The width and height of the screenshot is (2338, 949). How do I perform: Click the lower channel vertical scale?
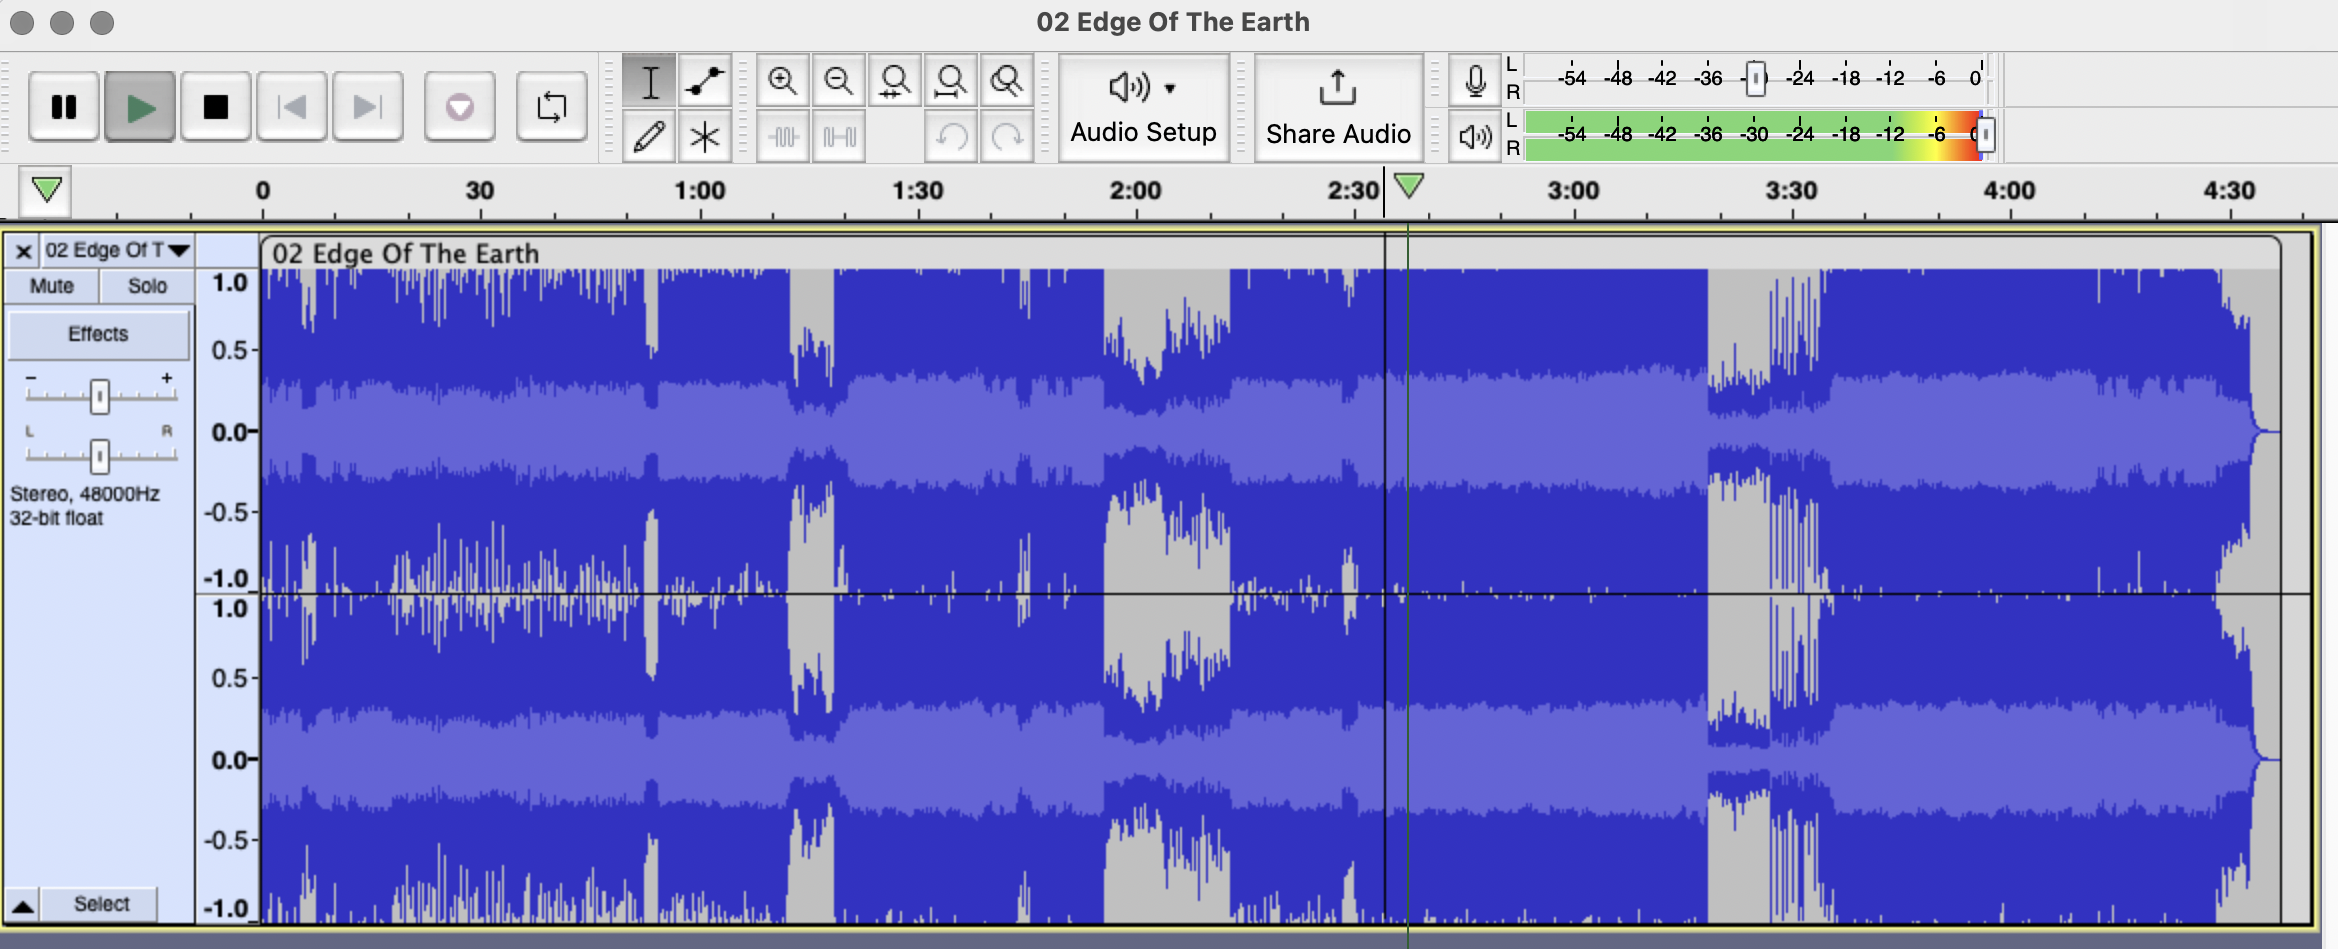[228, 759]
